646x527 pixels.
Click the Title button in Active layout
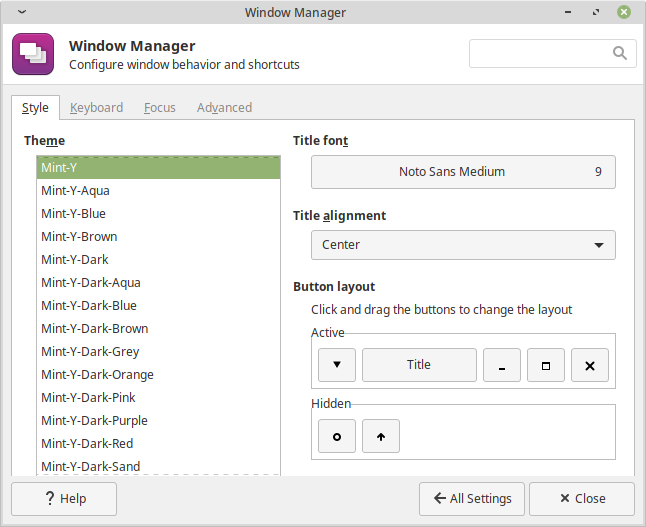click(x=419, y=365)
